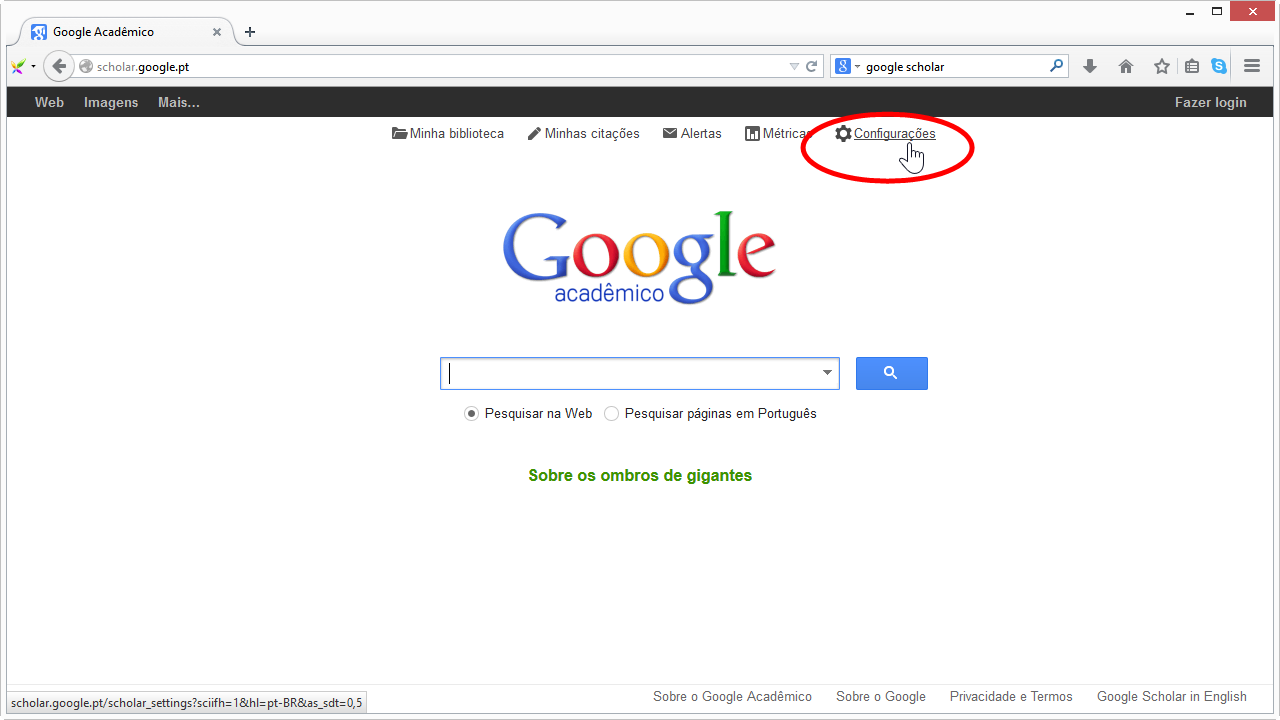This screenshot has width=1280, height=720.
Task: Open Imagens in the black bar
Action: point(111,102)
